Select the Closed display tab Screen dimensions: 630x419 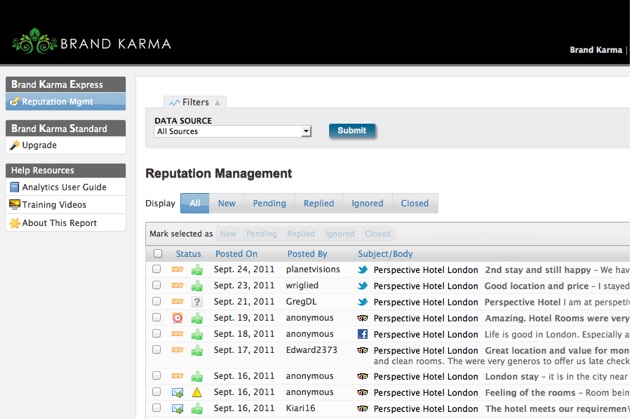pos(415,203)
